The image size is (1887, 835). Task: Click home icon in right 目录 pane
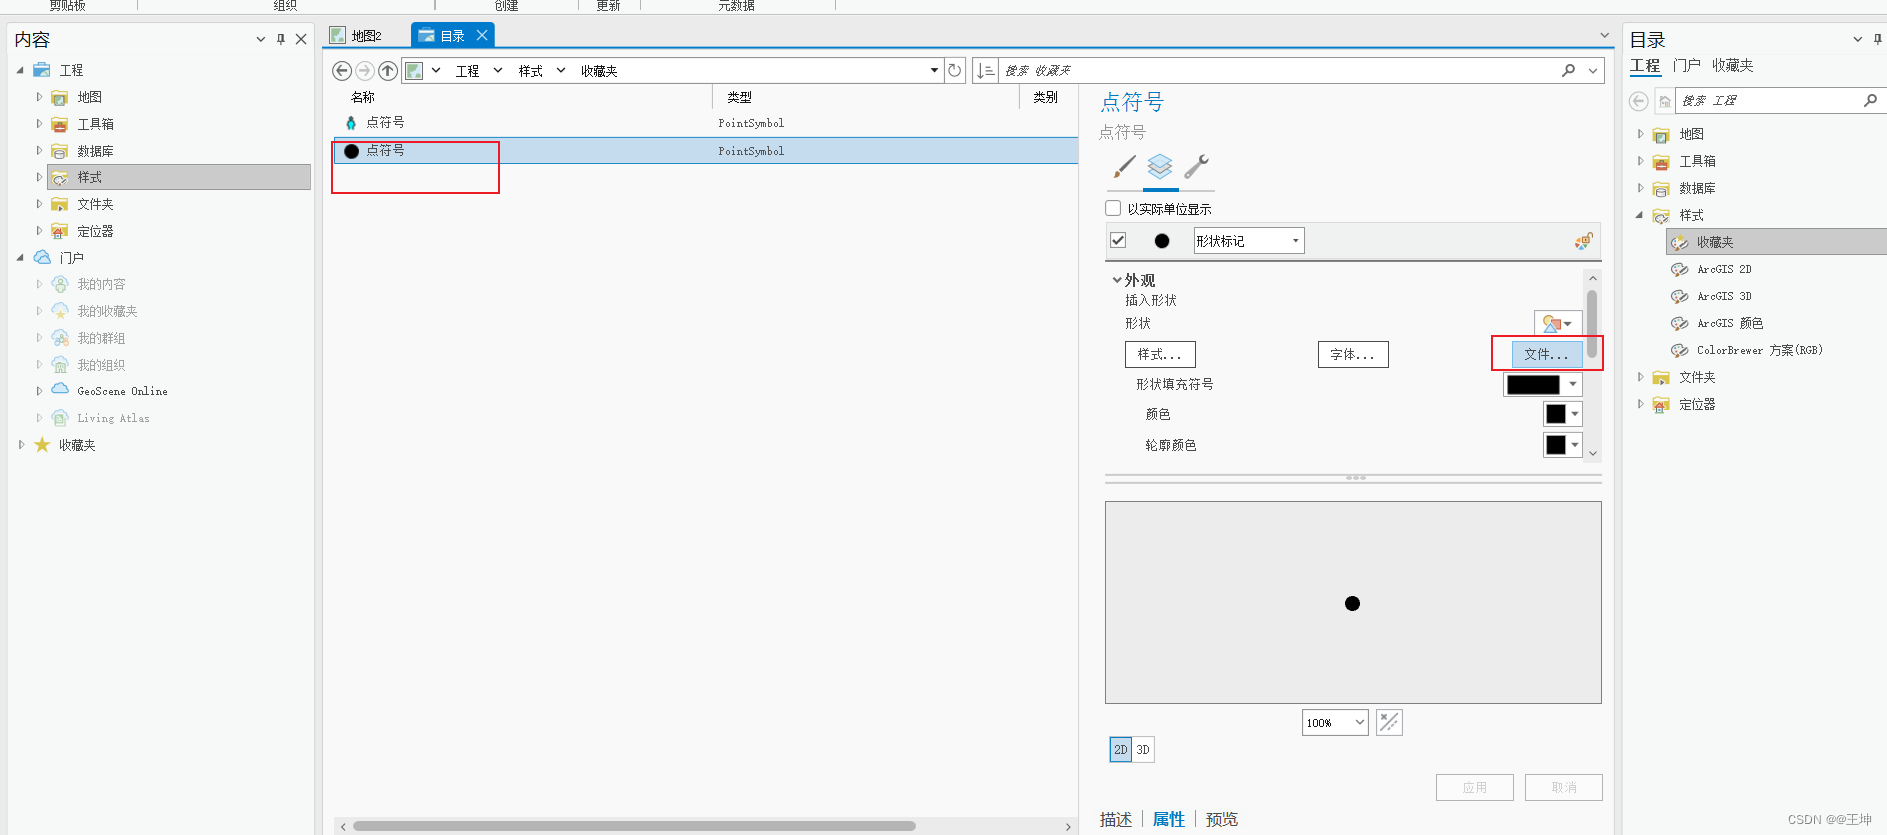click(1665, 101)
